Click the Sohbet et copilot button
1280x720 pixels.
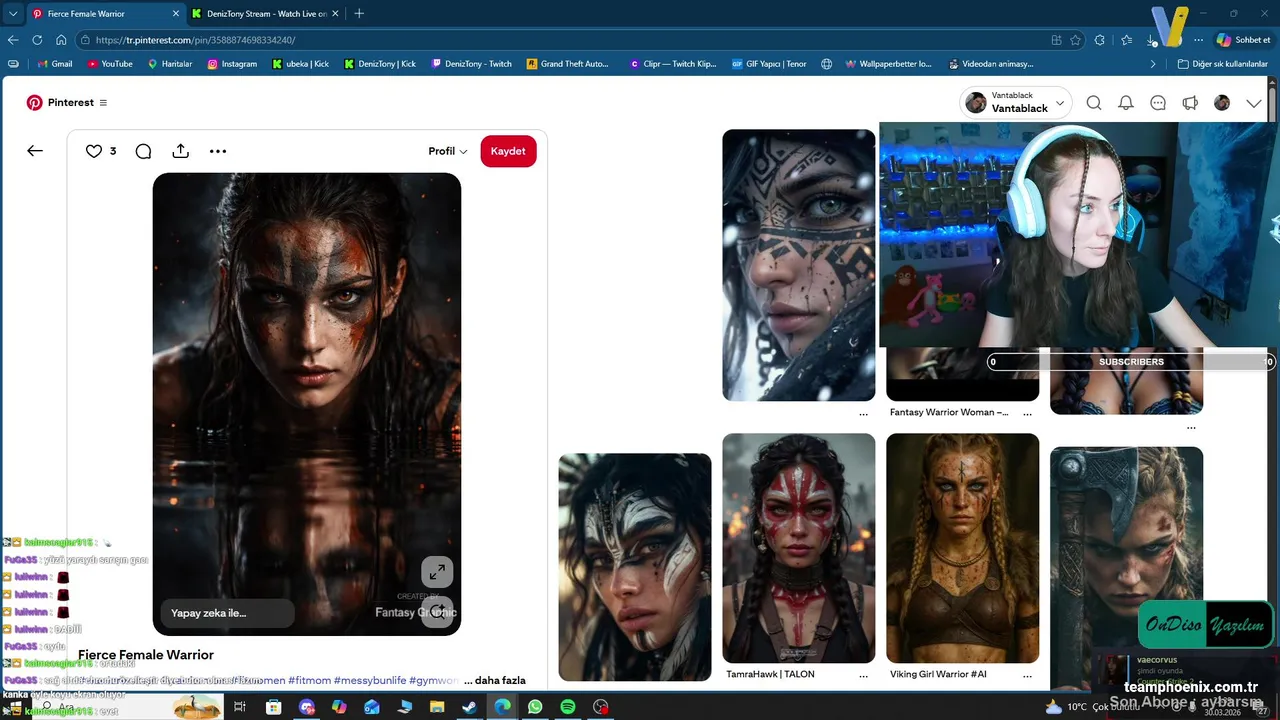pos(1243,40)
